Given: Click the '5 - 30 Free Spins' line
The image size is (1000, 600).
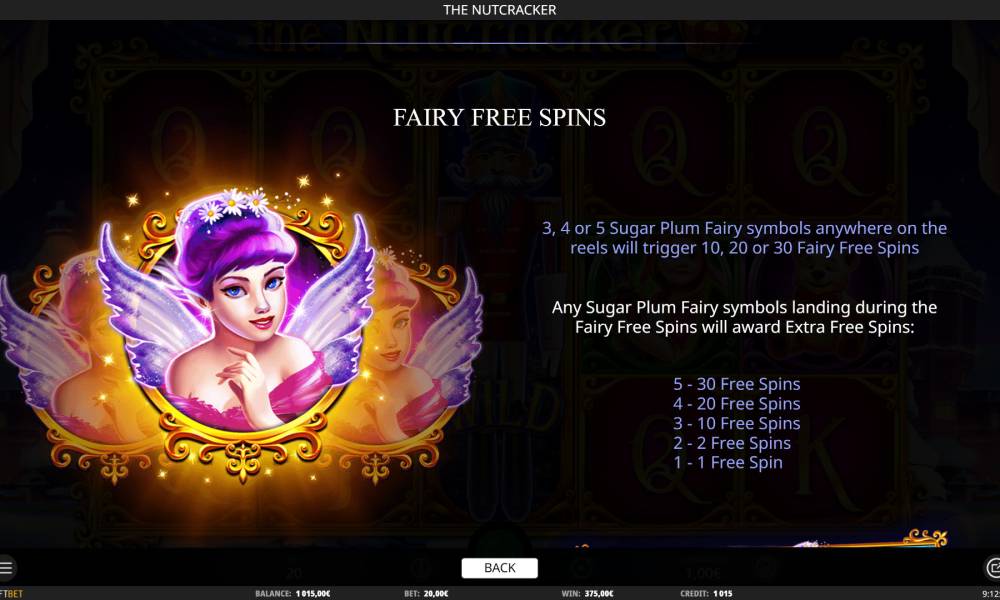Looking at the screenshot, I should pos(737,384).
